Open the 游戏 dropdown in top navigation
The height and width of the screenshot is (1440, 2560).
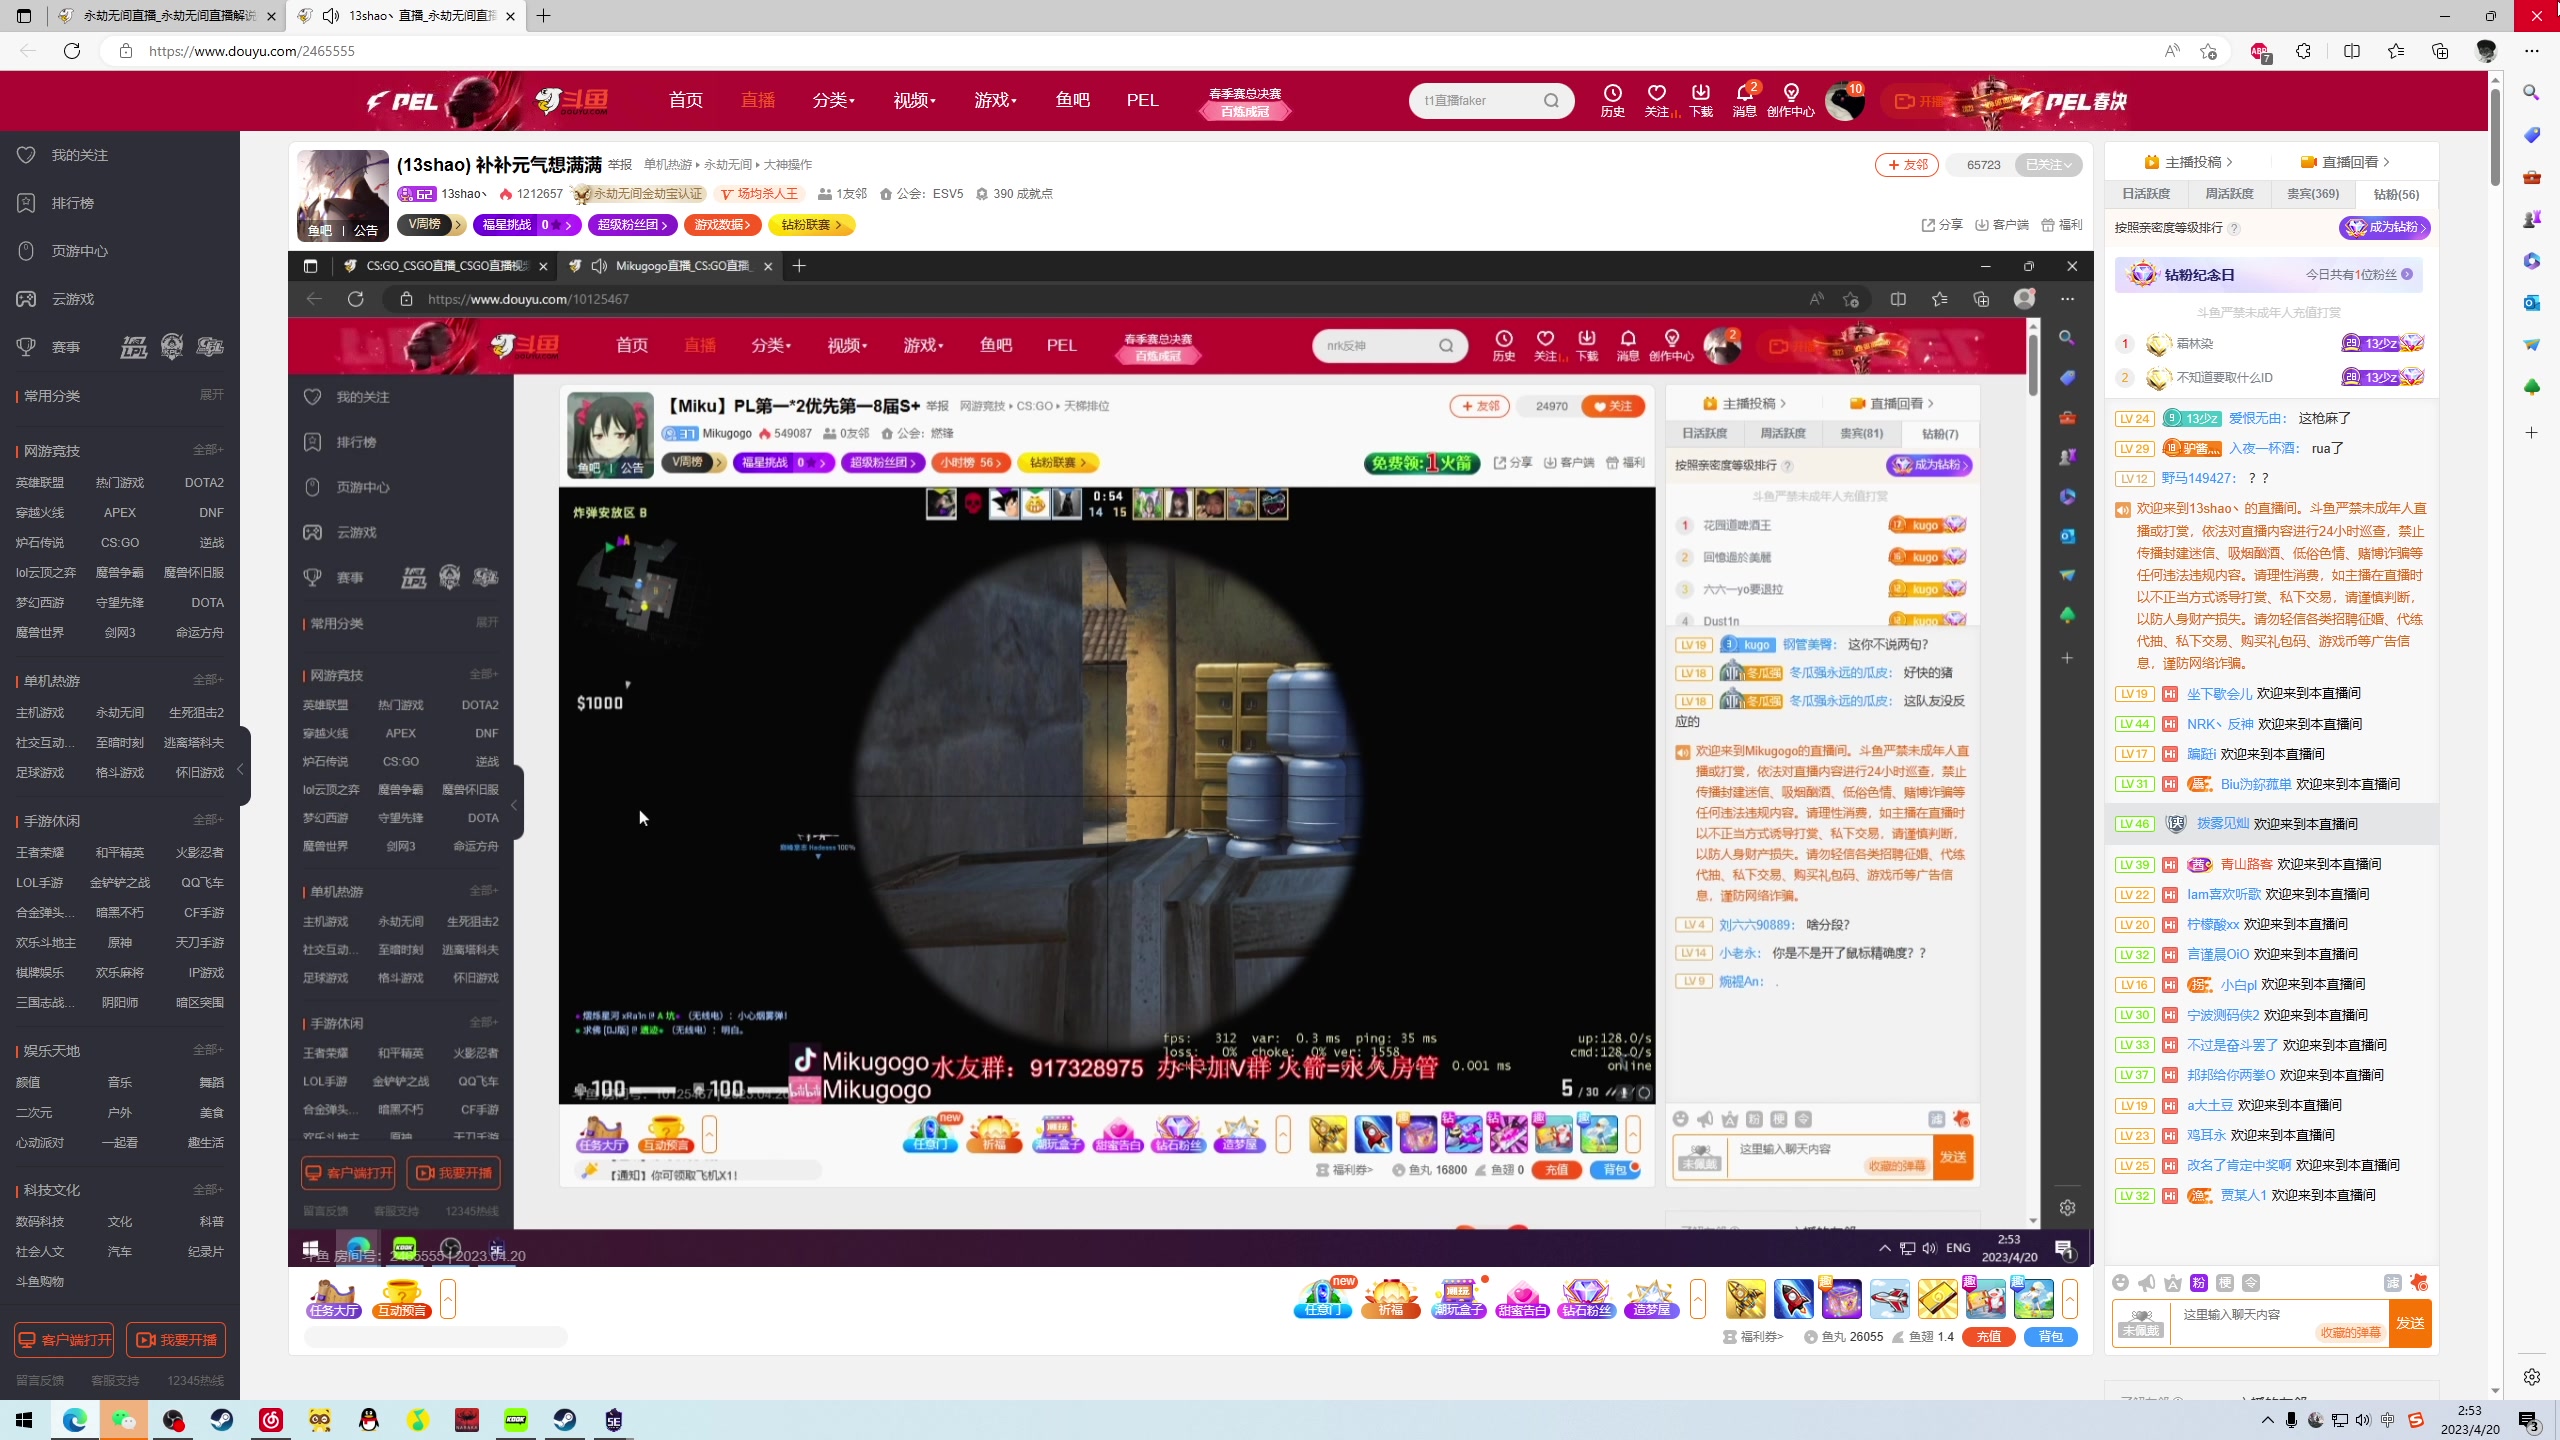[x=994, y=100]
